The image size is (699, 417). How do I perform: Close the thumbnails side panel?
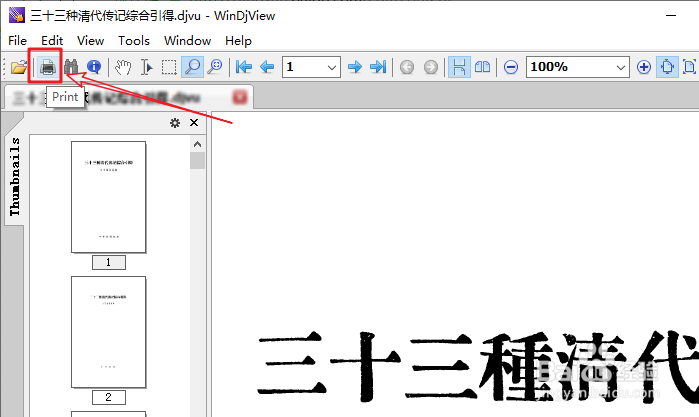[x=194, y=123]
